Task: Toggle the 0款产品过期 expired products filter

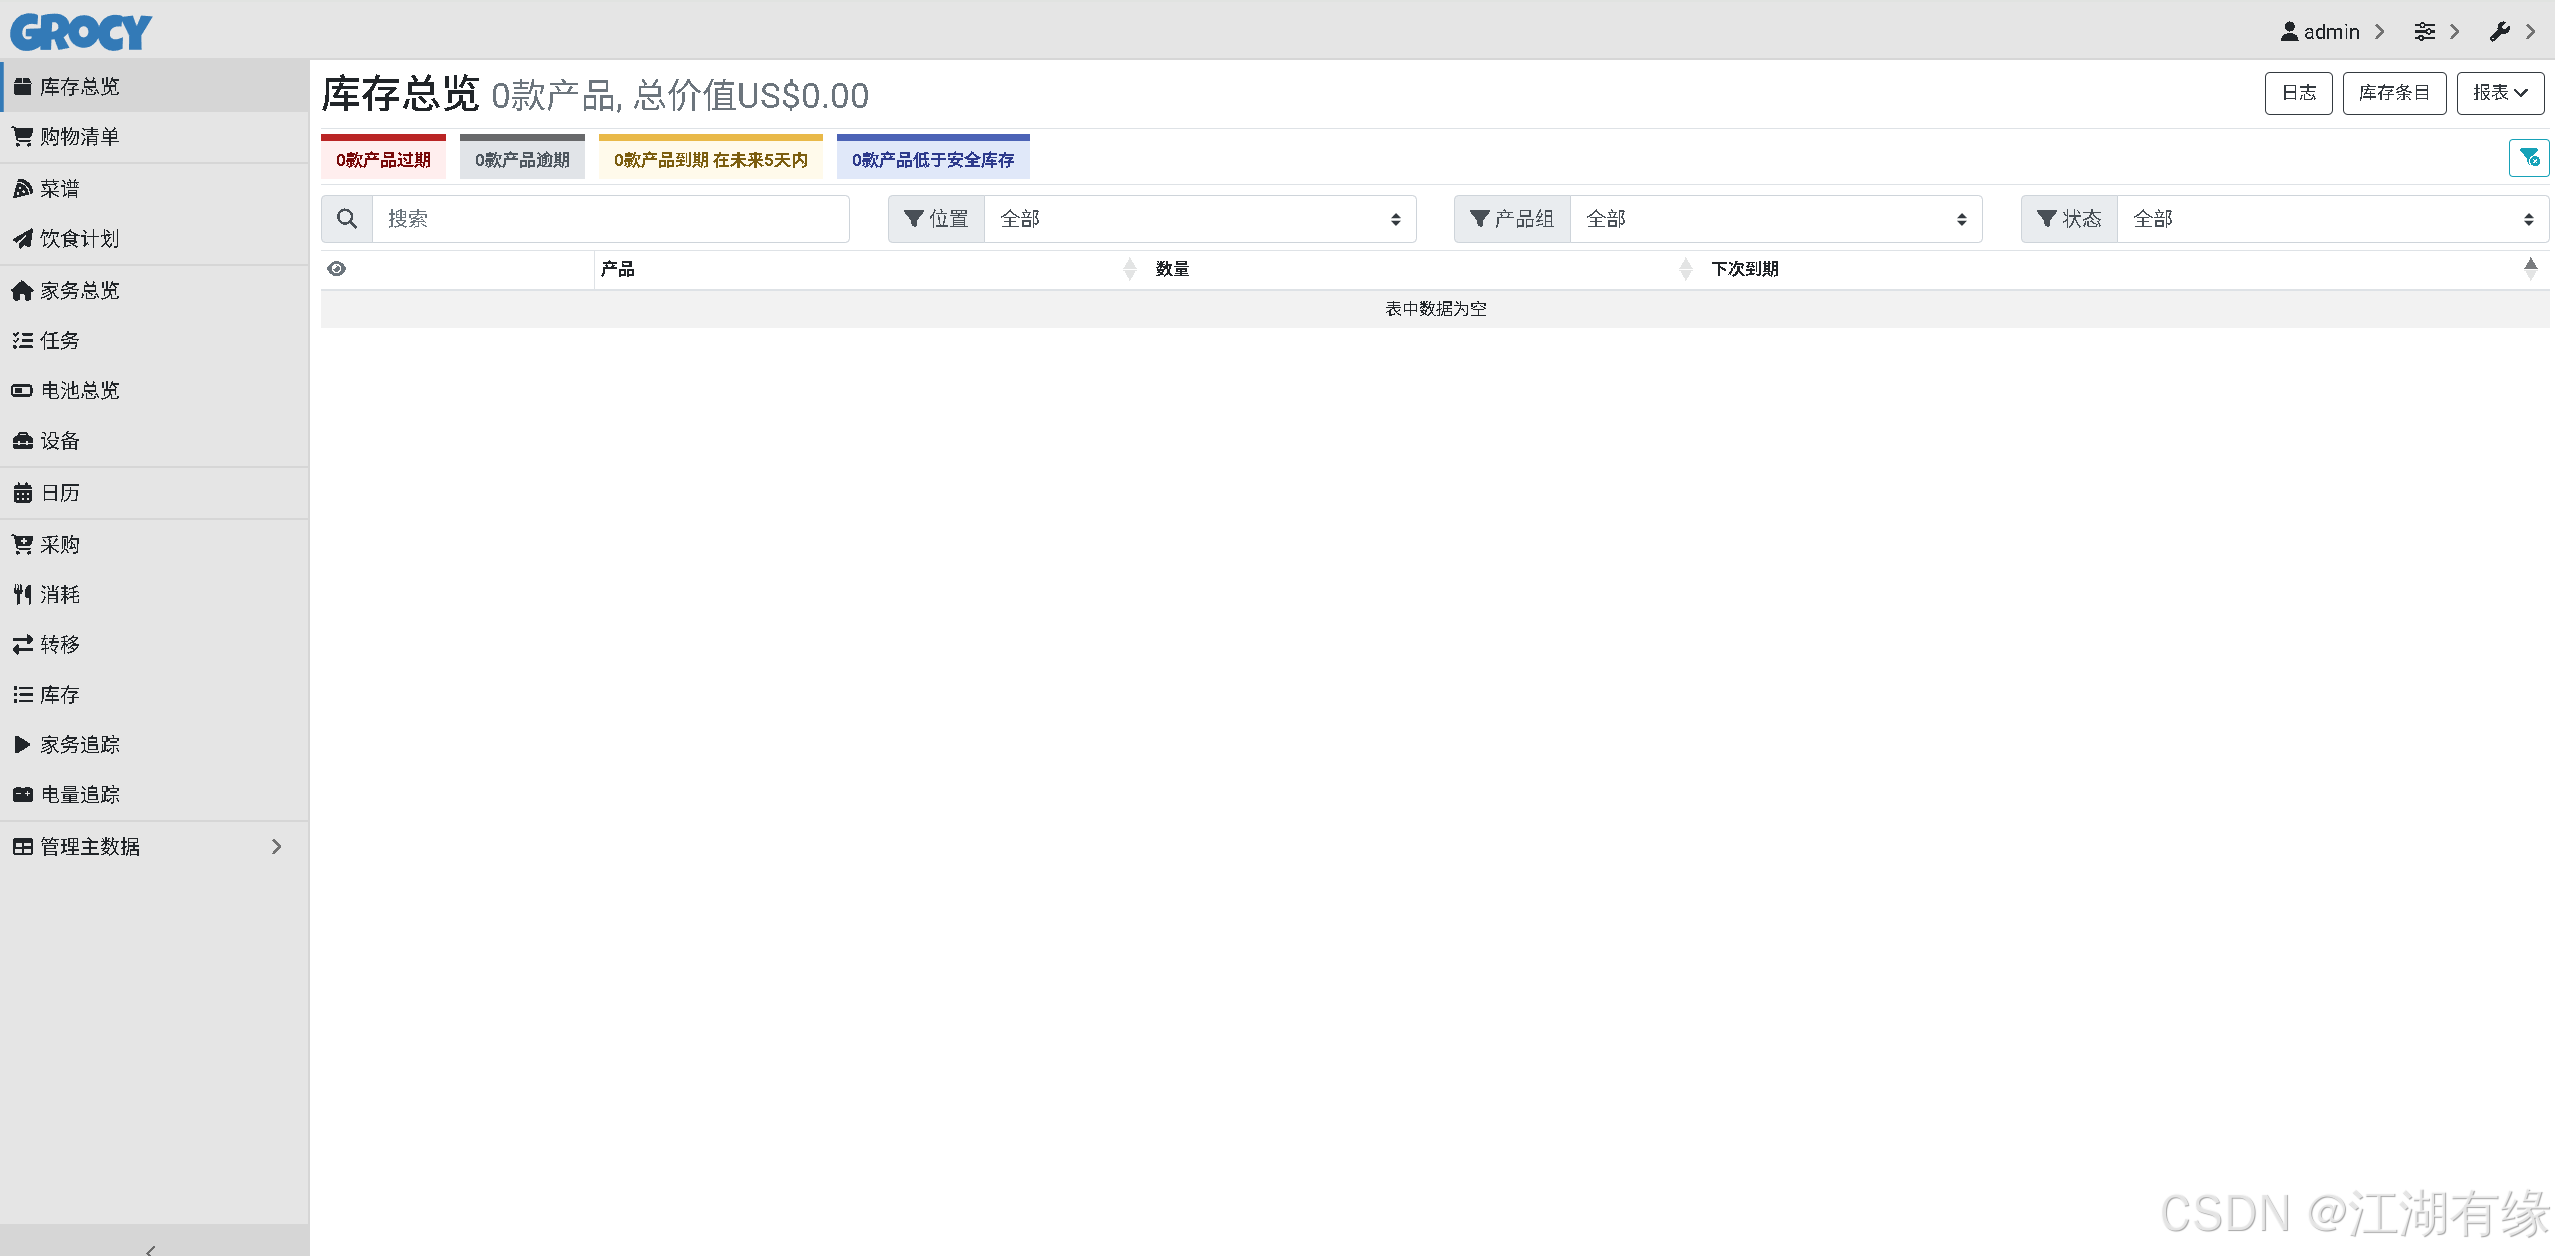Action: (382, 156)
